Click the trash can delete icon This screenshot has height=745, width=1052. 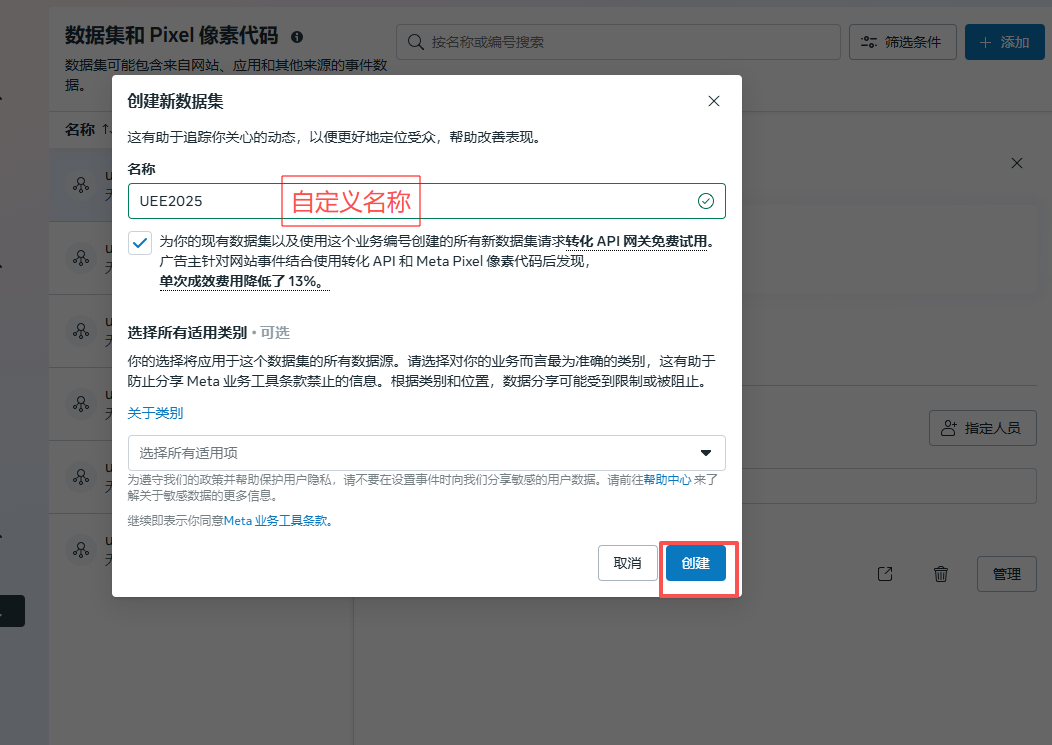(x=940, y=574)
